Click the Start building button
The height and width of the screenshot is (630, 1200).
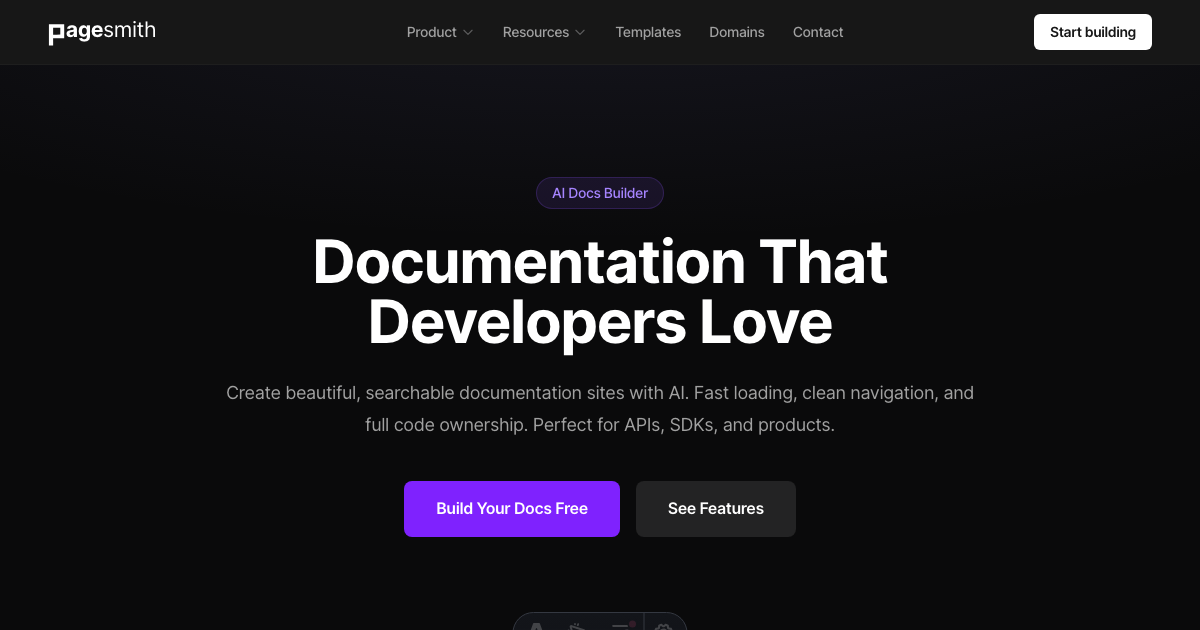[1093, 32]
